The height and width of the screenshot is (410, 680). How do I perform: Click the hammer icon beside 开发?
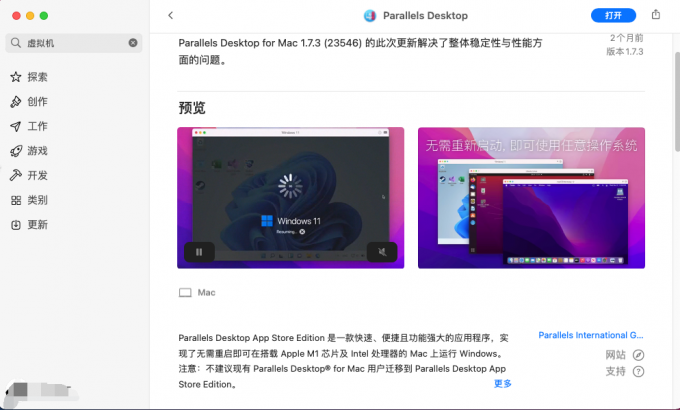click(x=16, y=175)
